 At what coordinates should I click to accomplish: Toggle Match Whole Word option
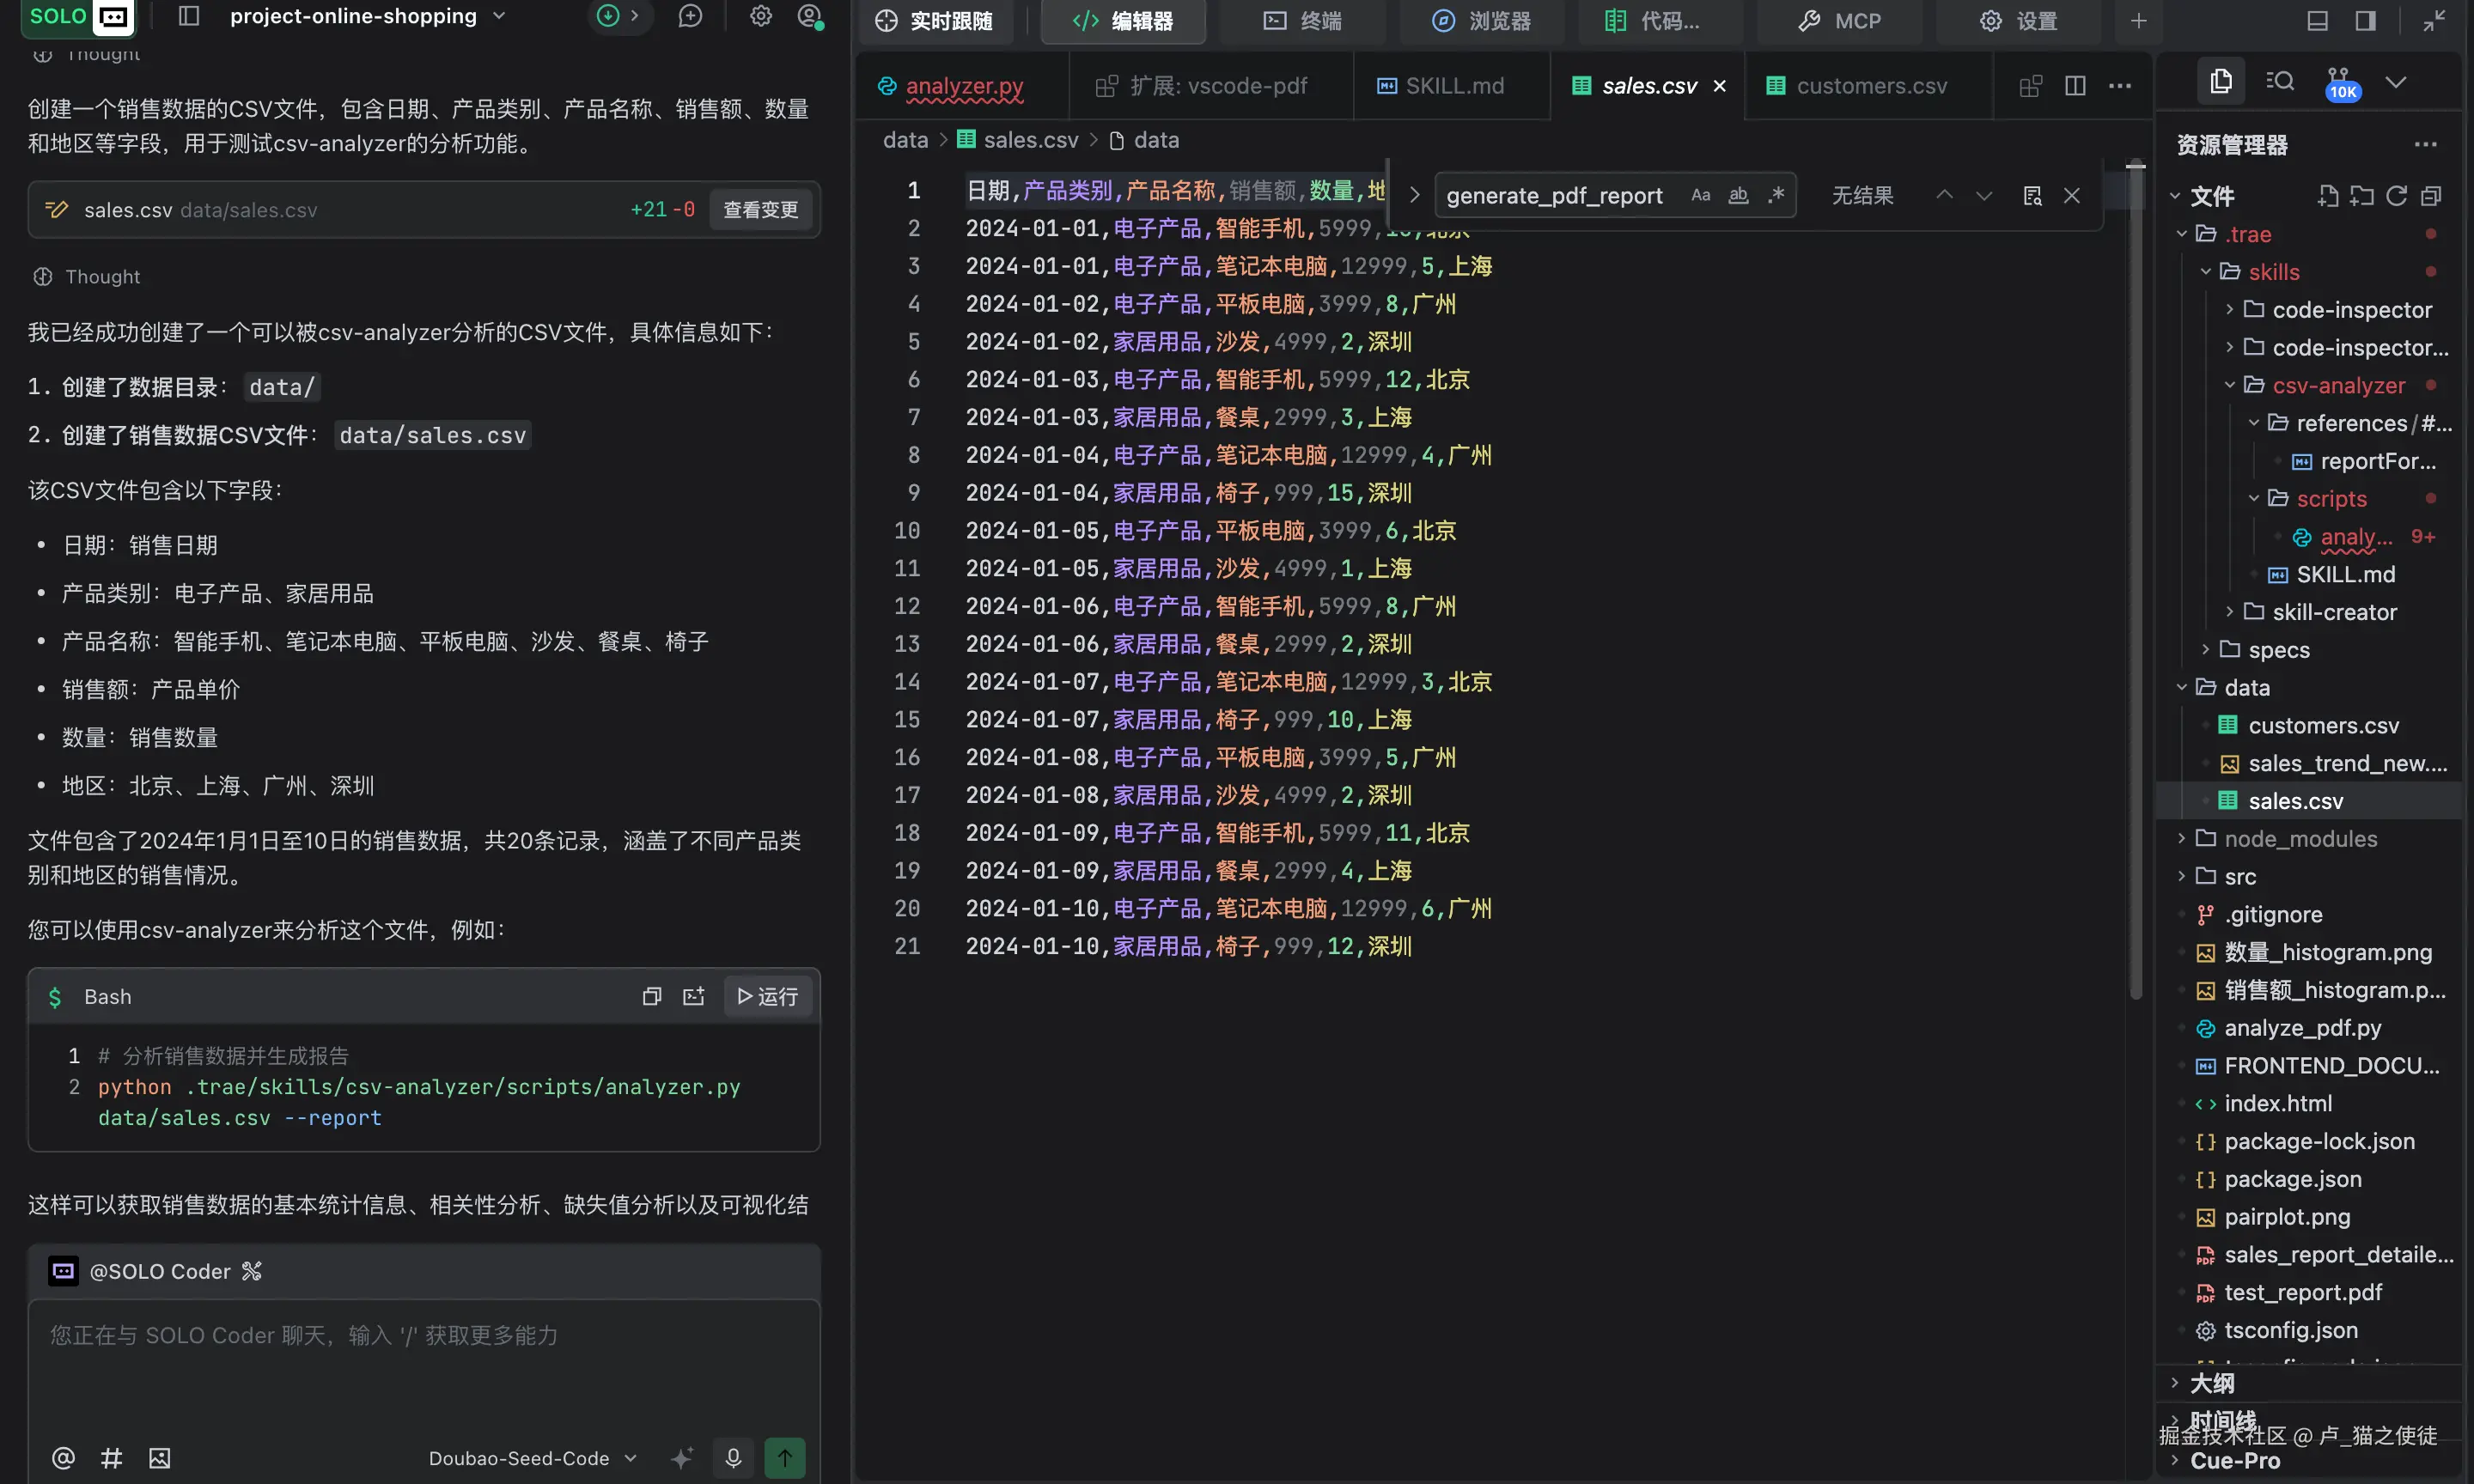point(1738,196)
